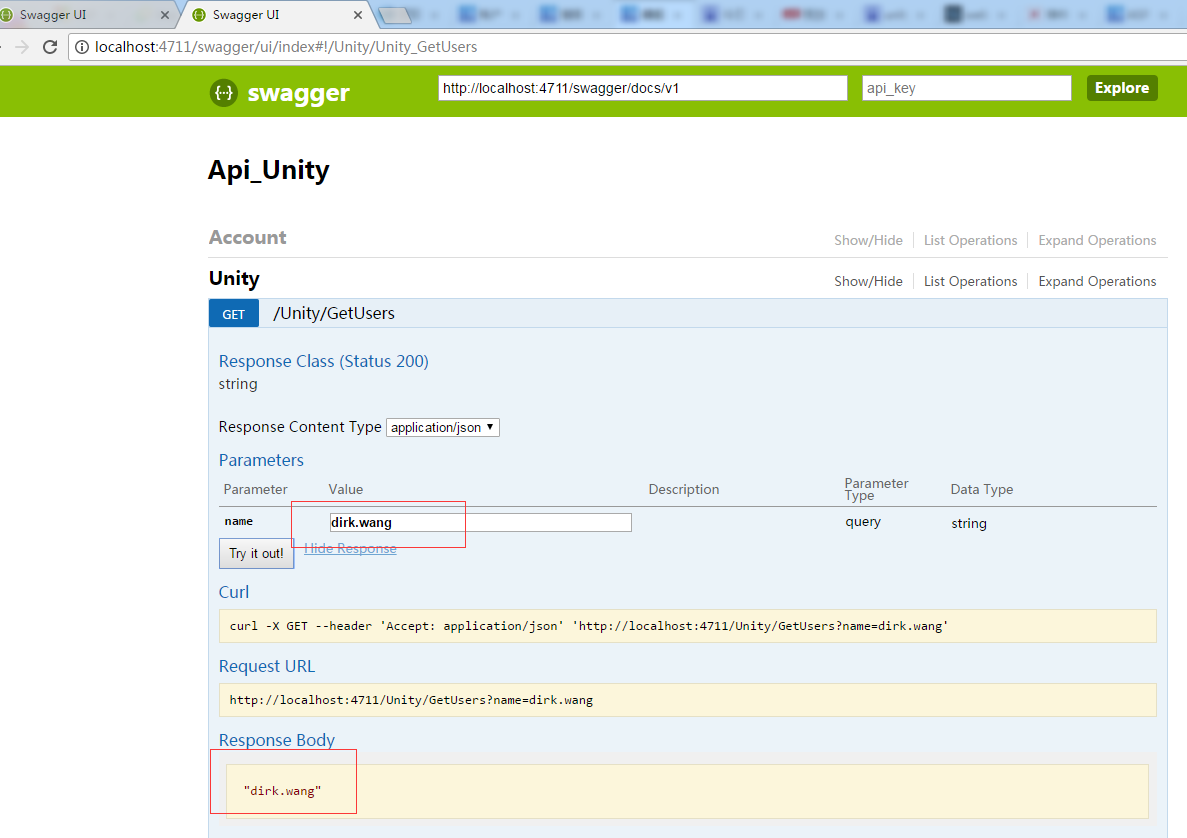The image size is (1187, 838).
Task: Open Response Content Type dropdown
Action: click(x=443, y=427)
